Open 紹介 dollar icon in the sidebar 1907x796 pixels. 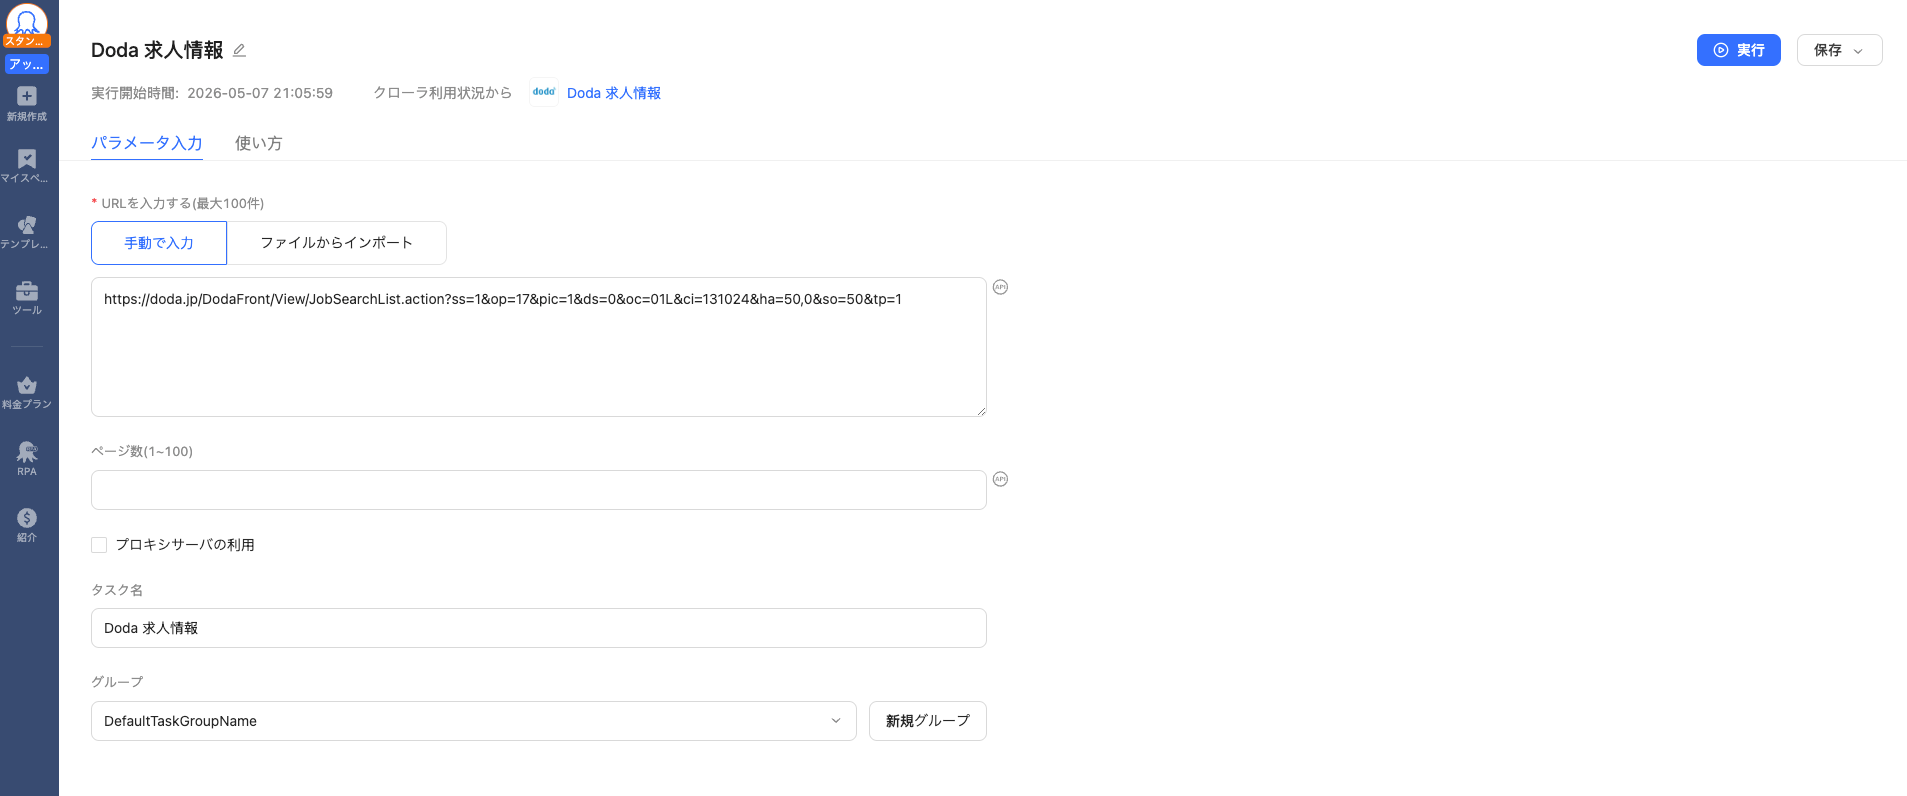tap(27, 525)
